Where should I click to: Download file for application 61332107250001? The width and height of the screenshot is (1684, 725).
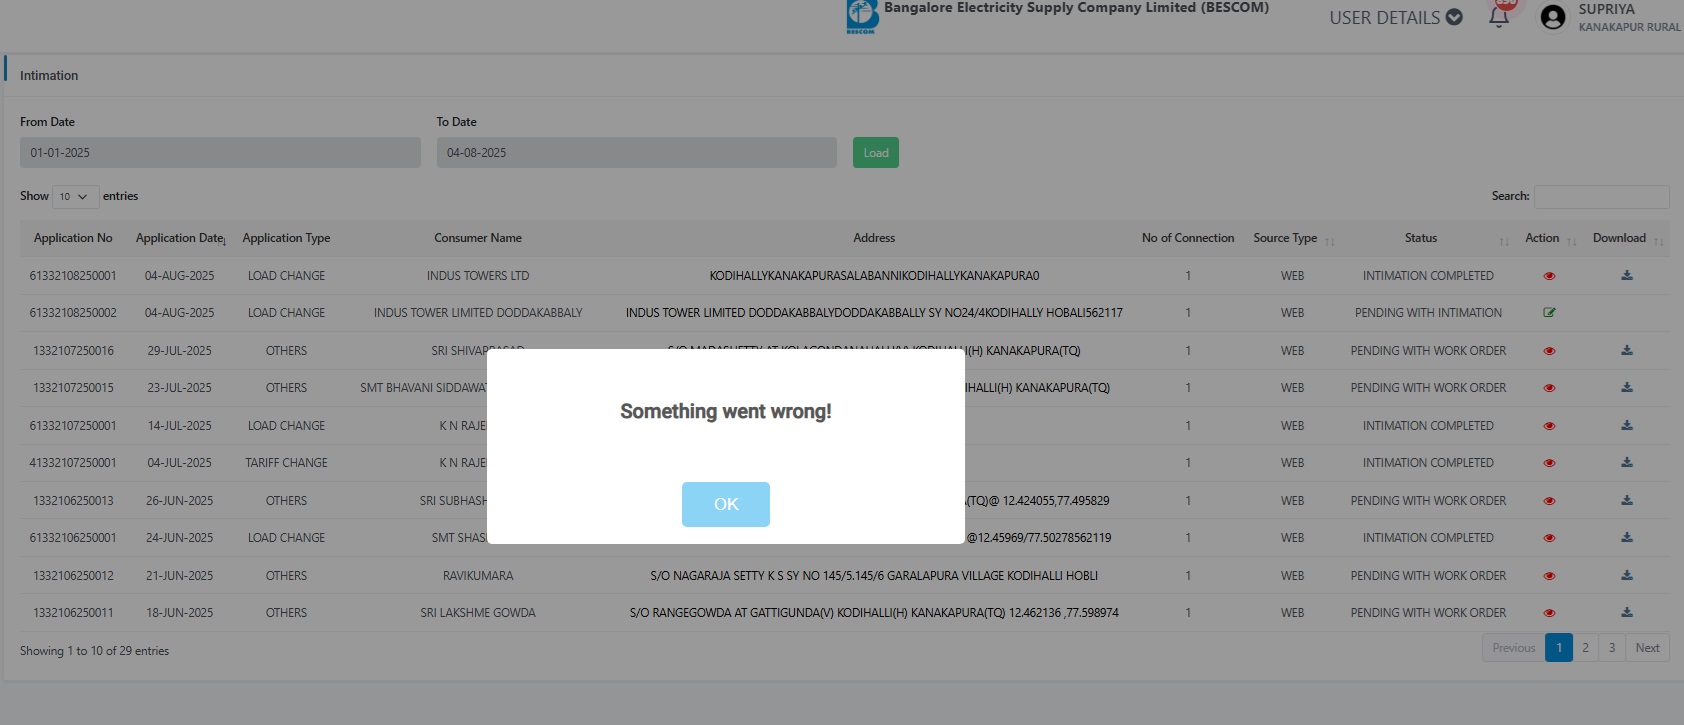(1627, 425)
